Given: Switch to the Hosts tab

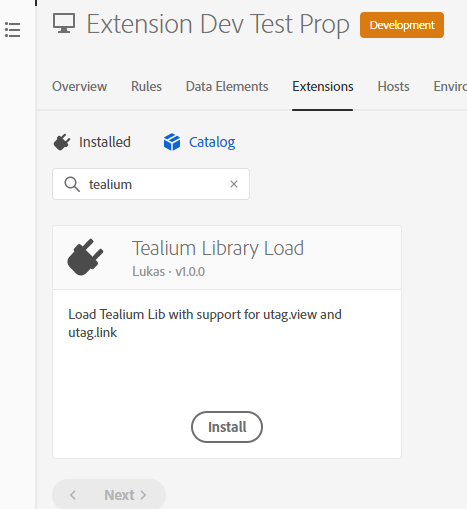Looking at the screenshot, I should [393, 87].
